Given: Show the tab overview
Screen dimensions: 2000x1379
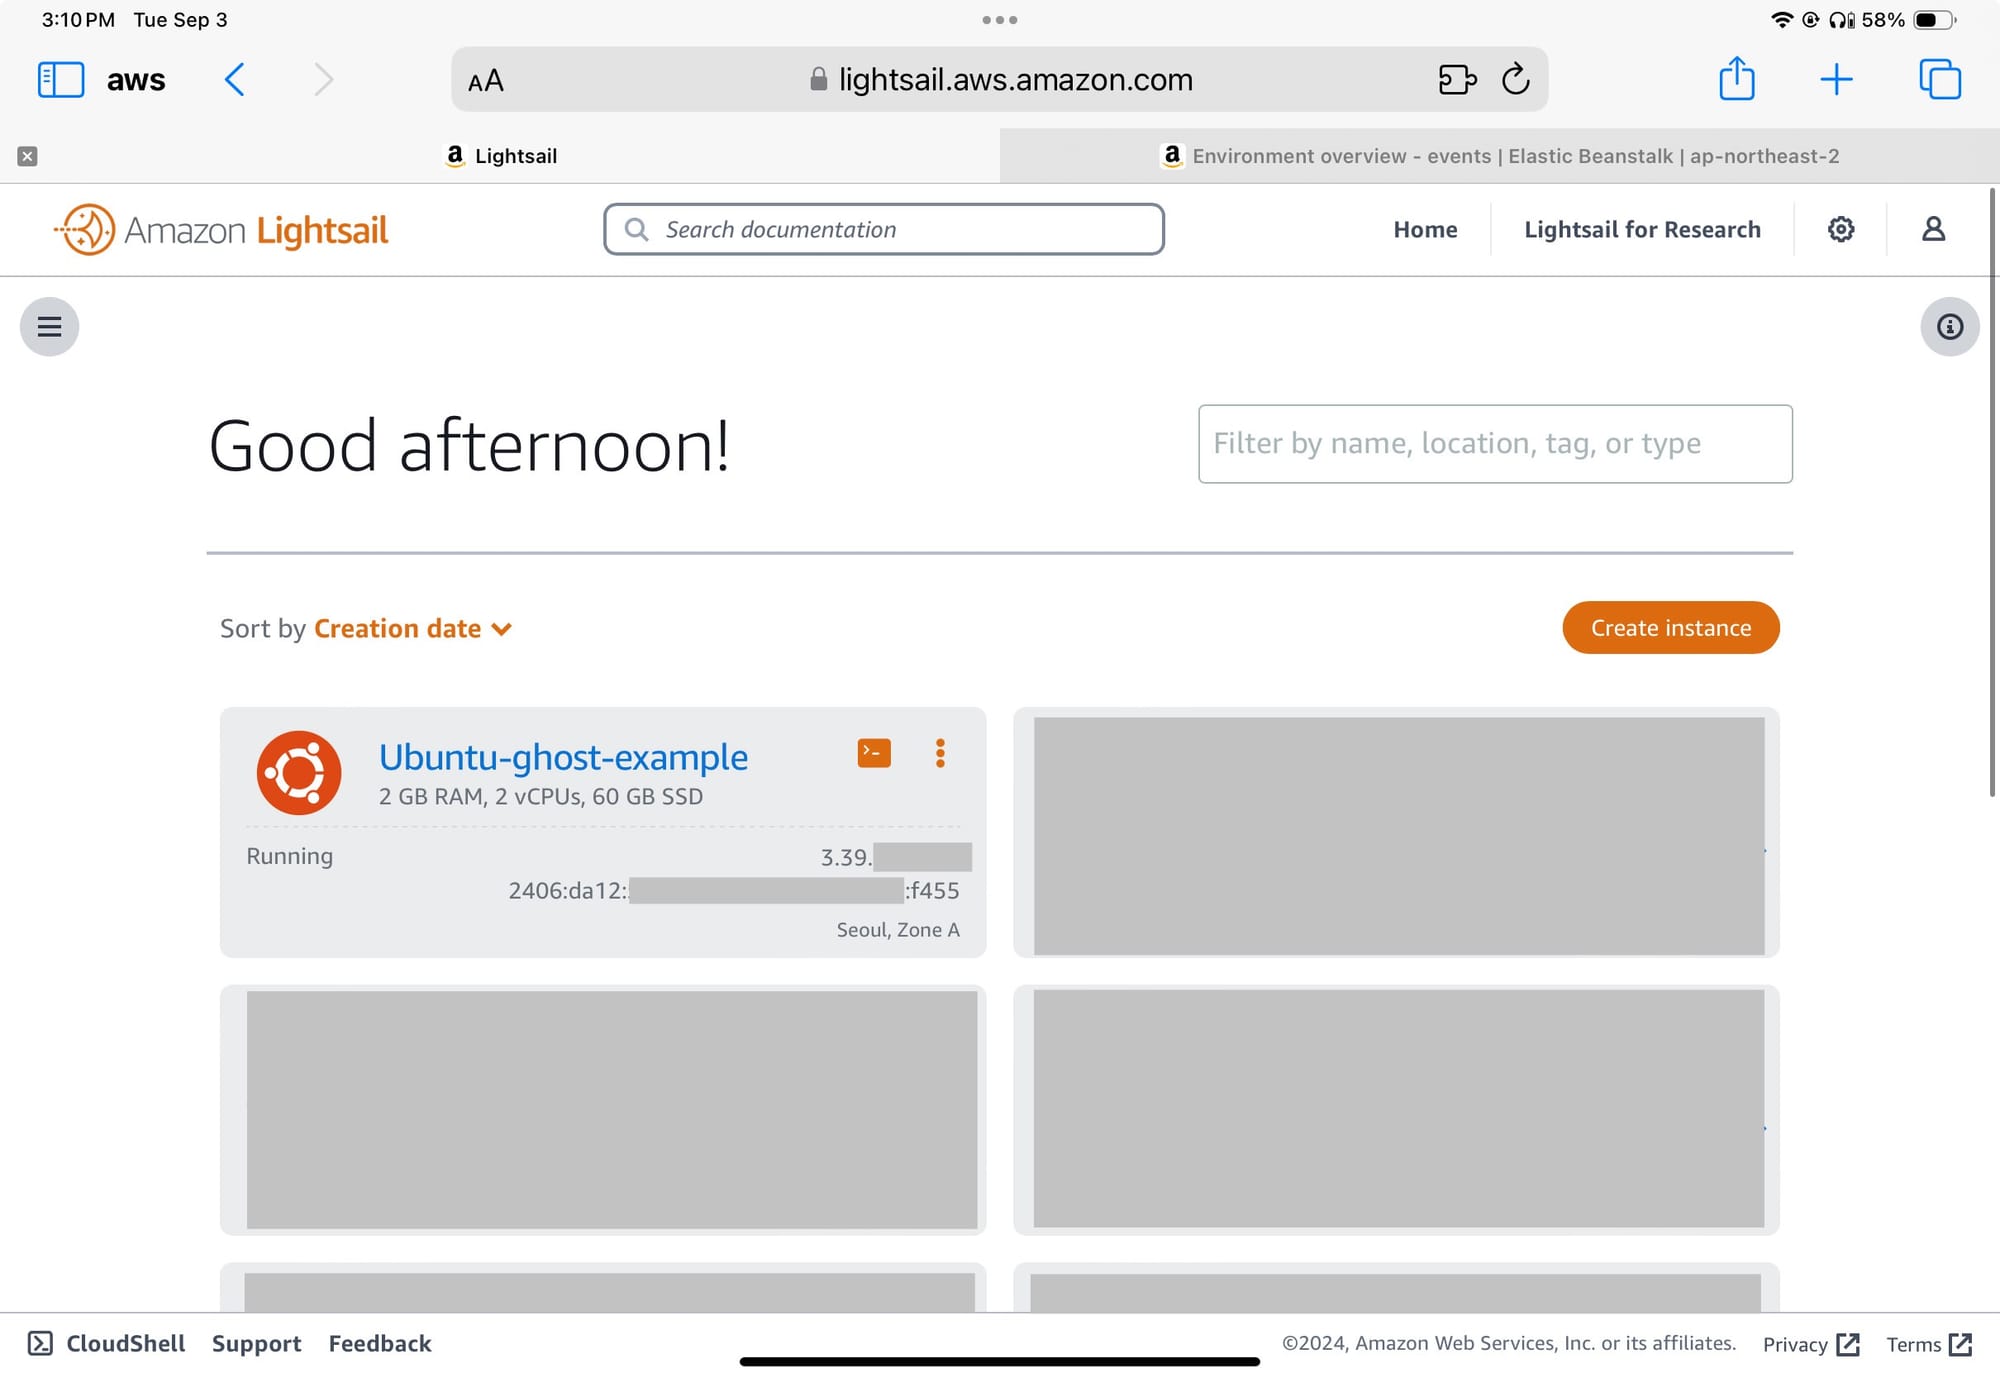Looking at the screenshot, I should tap(1940, 79).
